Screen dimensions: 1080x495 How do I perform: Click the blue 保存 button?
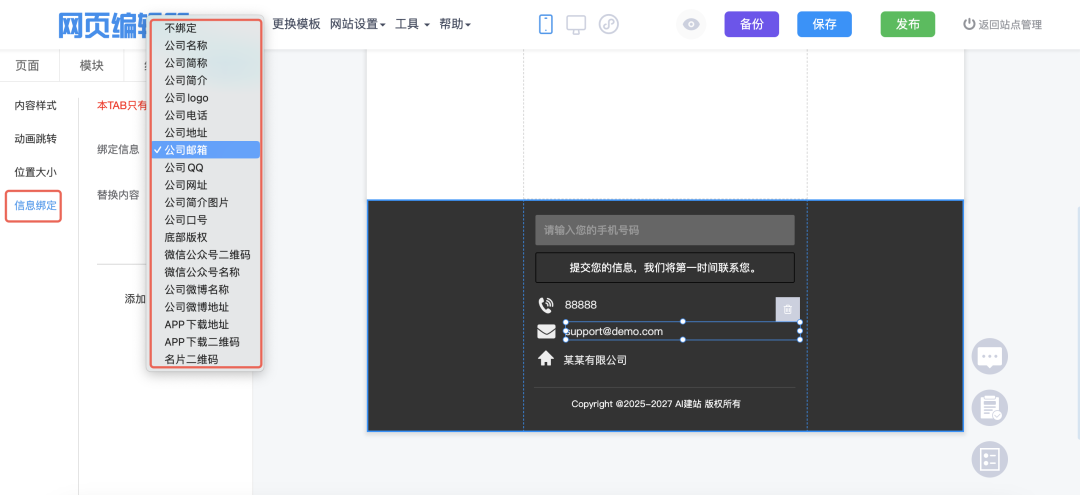click(x=824, y=24)
